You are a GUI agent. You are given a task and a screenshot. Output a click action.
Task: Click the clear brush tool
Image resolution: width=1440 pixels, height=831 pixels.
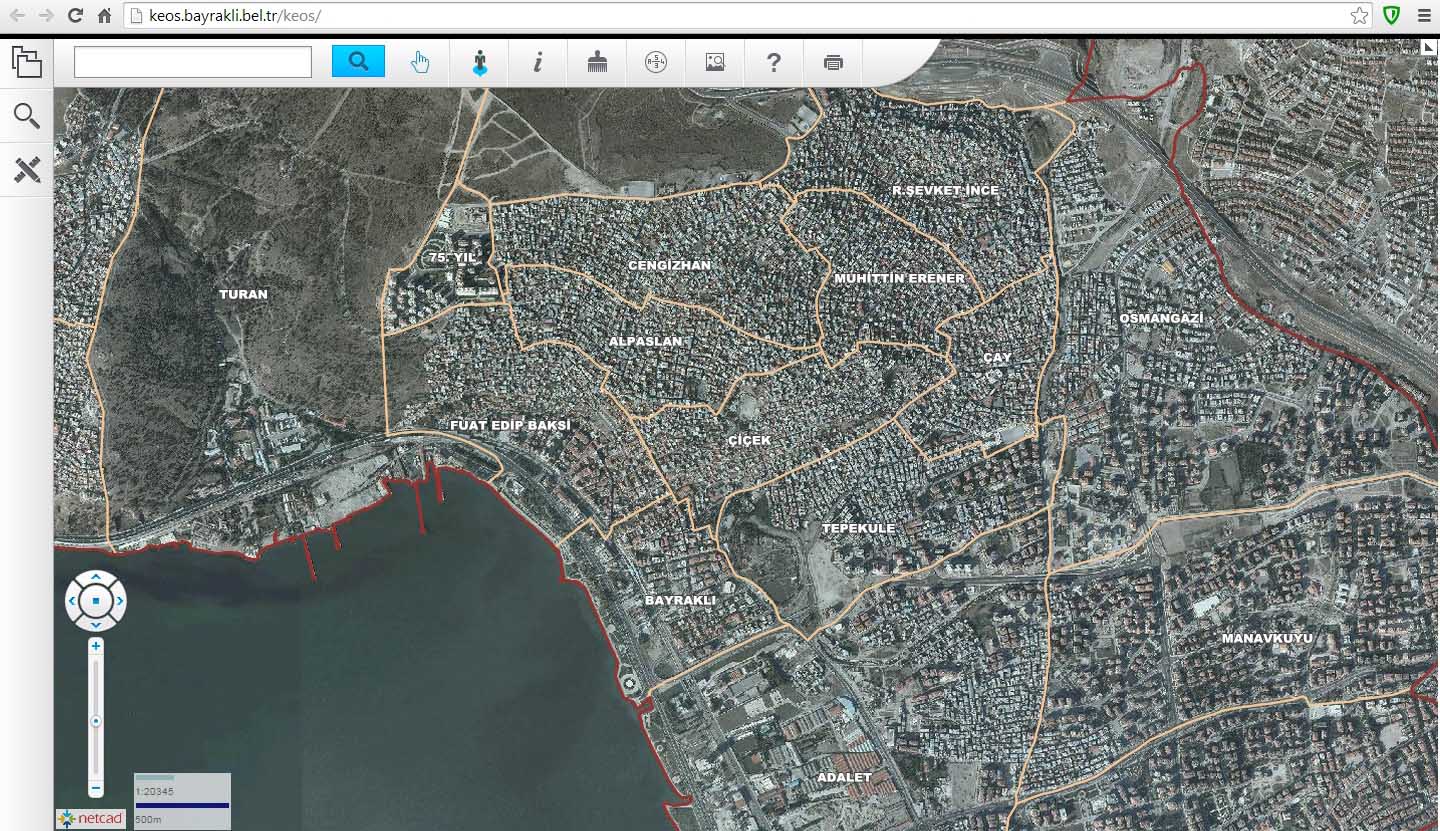point(597,62)
